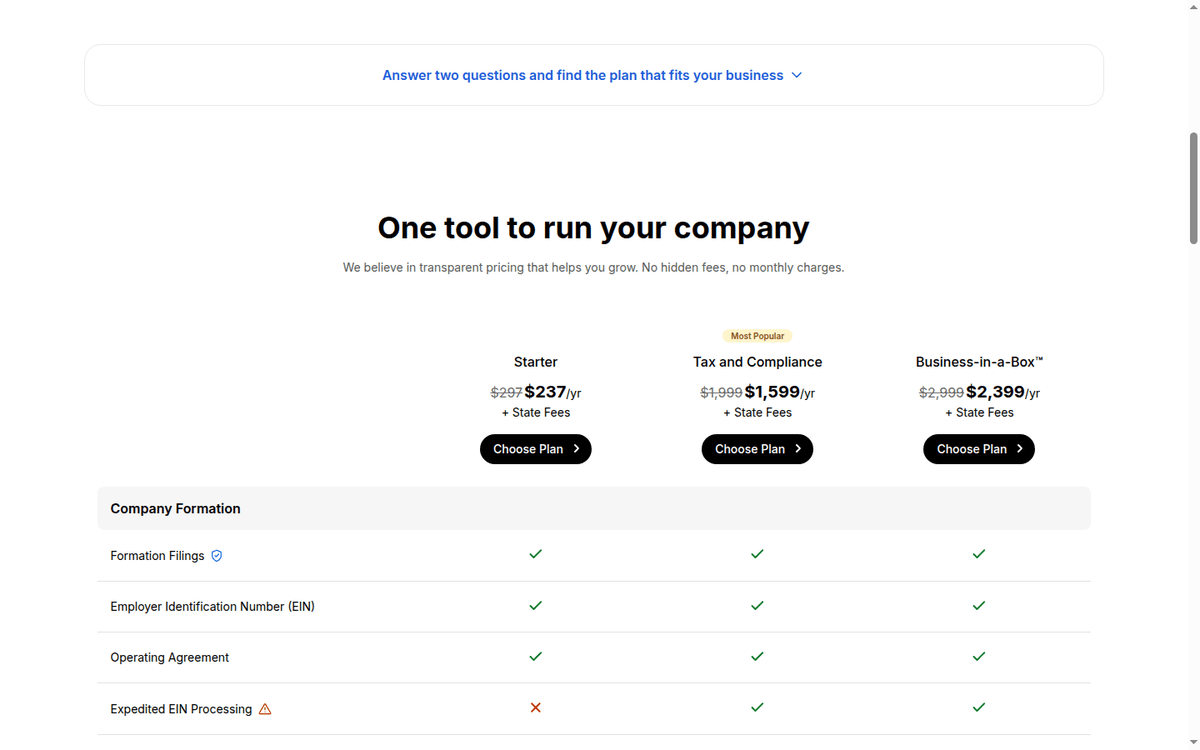Click the crossed-out $297 price

[506, 393]
